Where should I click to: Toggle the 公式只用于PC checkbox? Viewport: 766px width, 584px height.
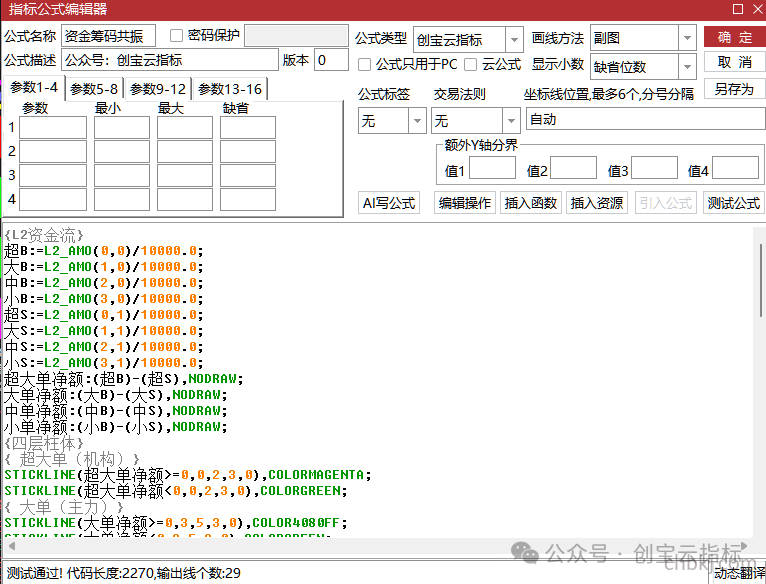click(364, 65)
